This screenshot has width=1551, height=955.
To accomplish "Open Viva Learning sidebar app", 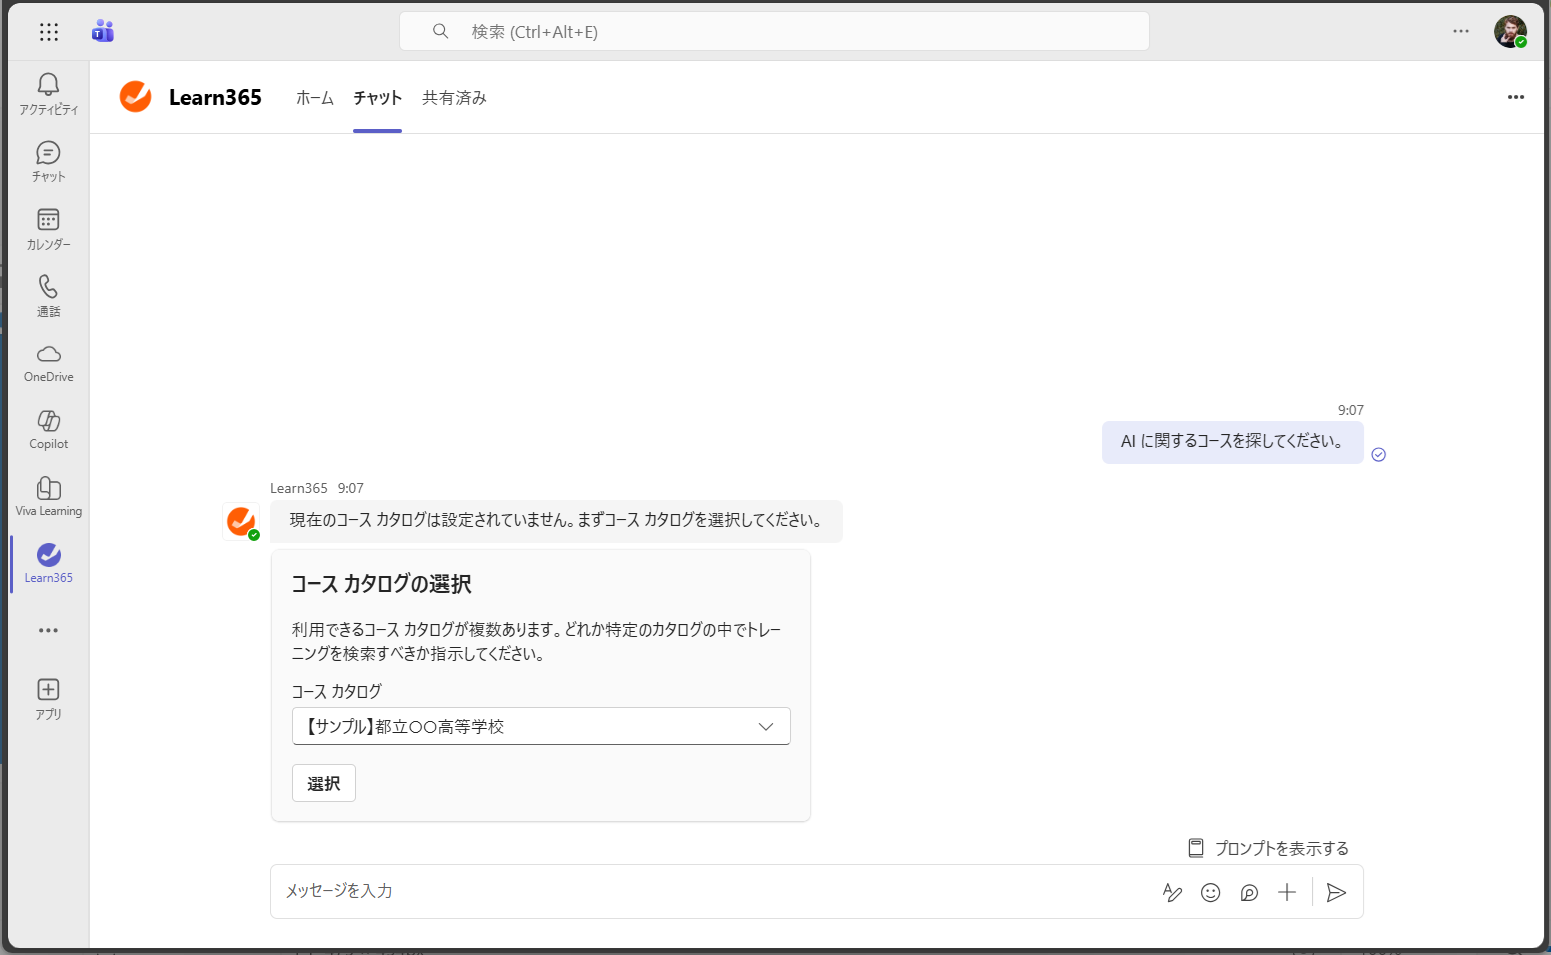I will tap(48, 496).
